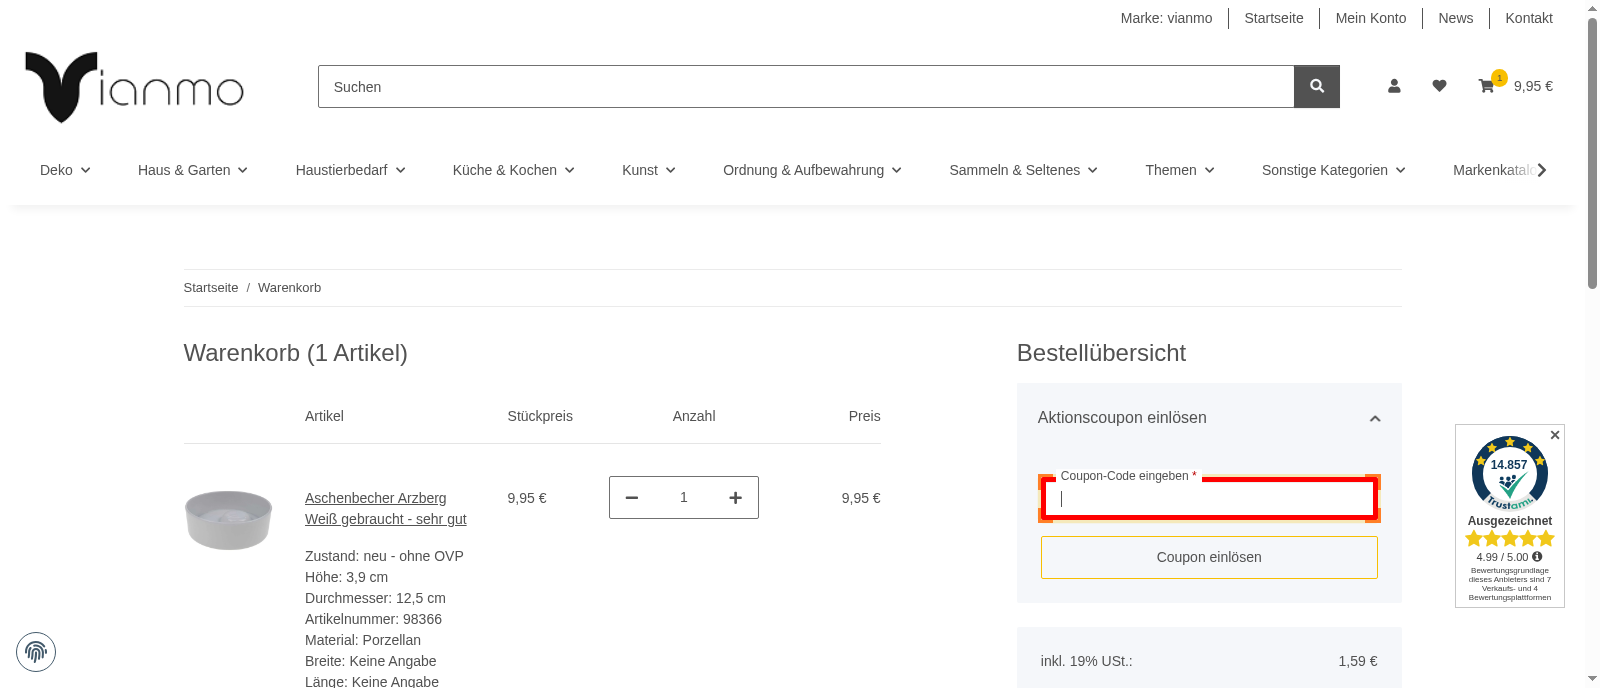
Task: Open the Haustierbedarf category menu
Action: click(x=350, y=170)
